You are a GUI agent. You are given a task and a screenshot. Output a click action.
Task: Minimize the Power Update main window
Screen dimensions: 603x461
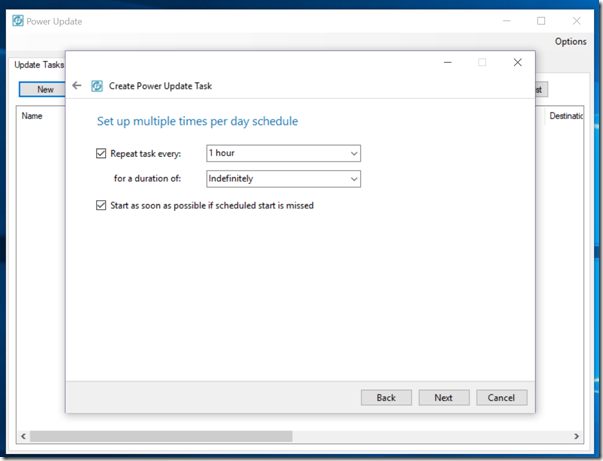pyautogui.click(x=507, y=21)
